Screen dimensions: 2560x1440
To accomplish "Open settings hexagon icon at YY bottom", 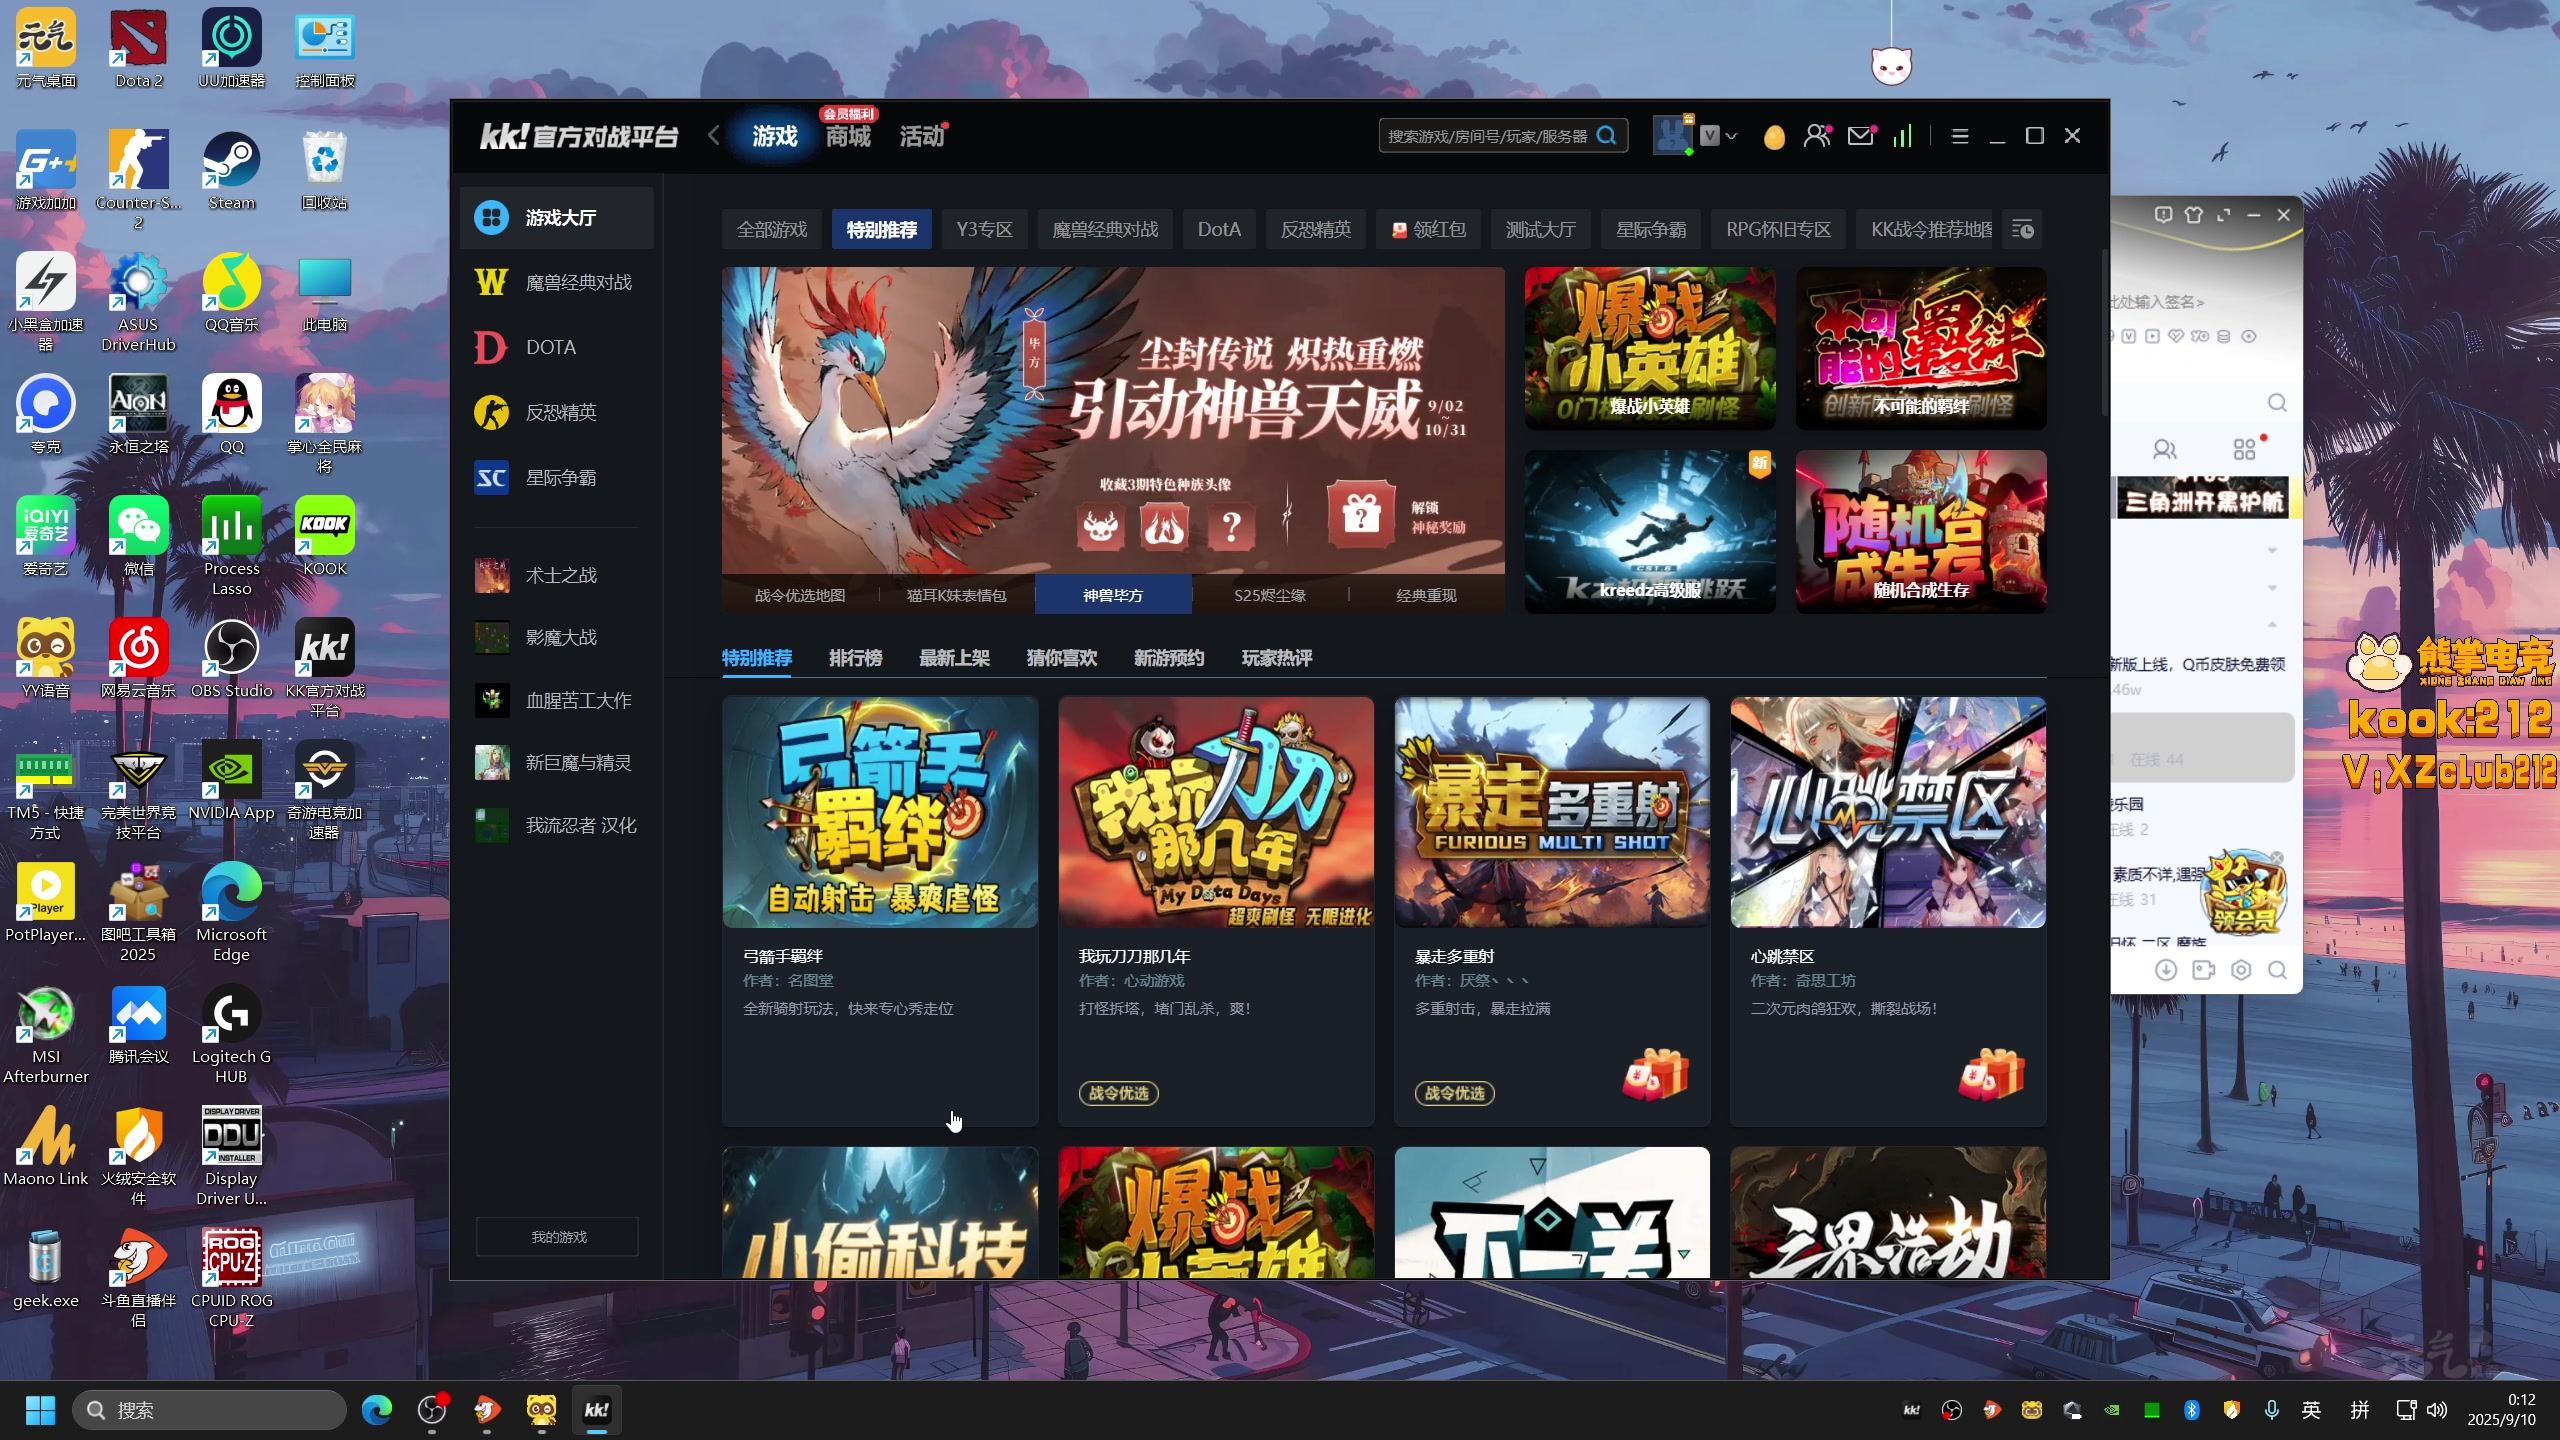I will coord(2241,970).
